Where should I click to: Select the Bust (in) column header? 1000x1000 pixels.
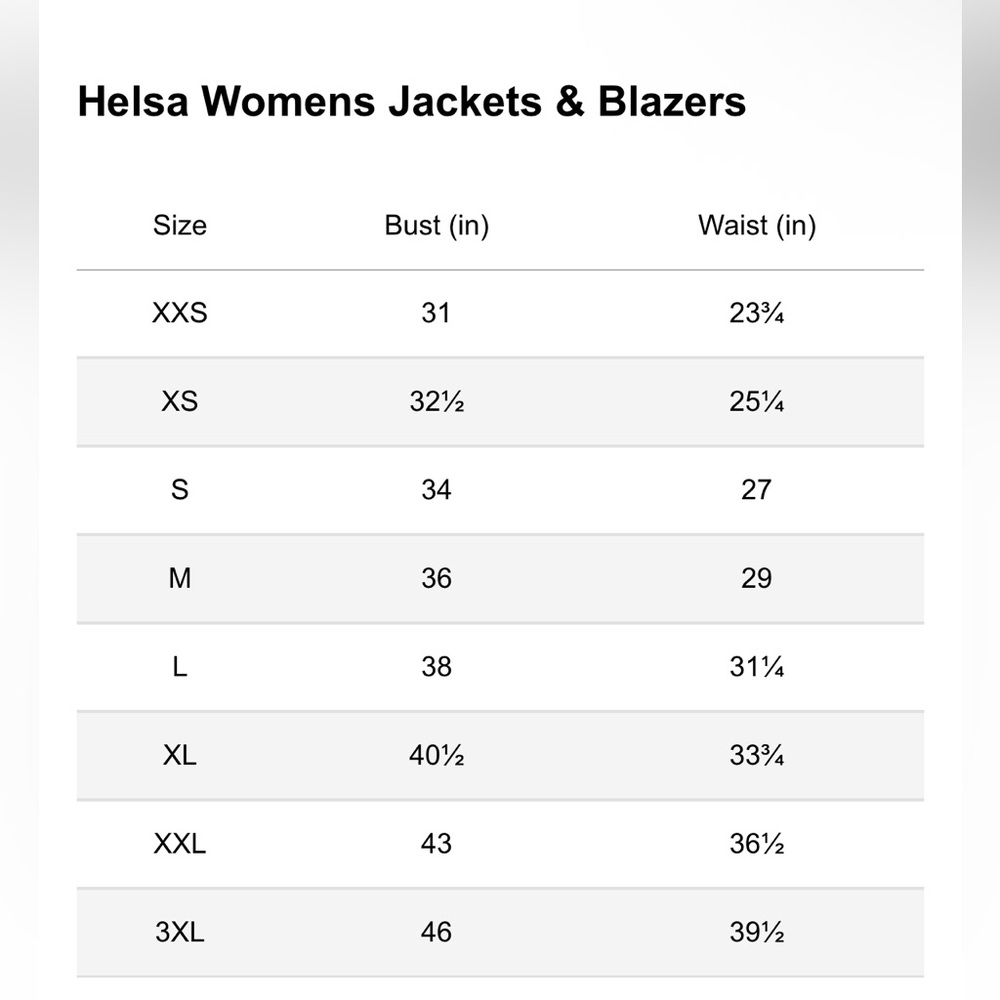436,226
